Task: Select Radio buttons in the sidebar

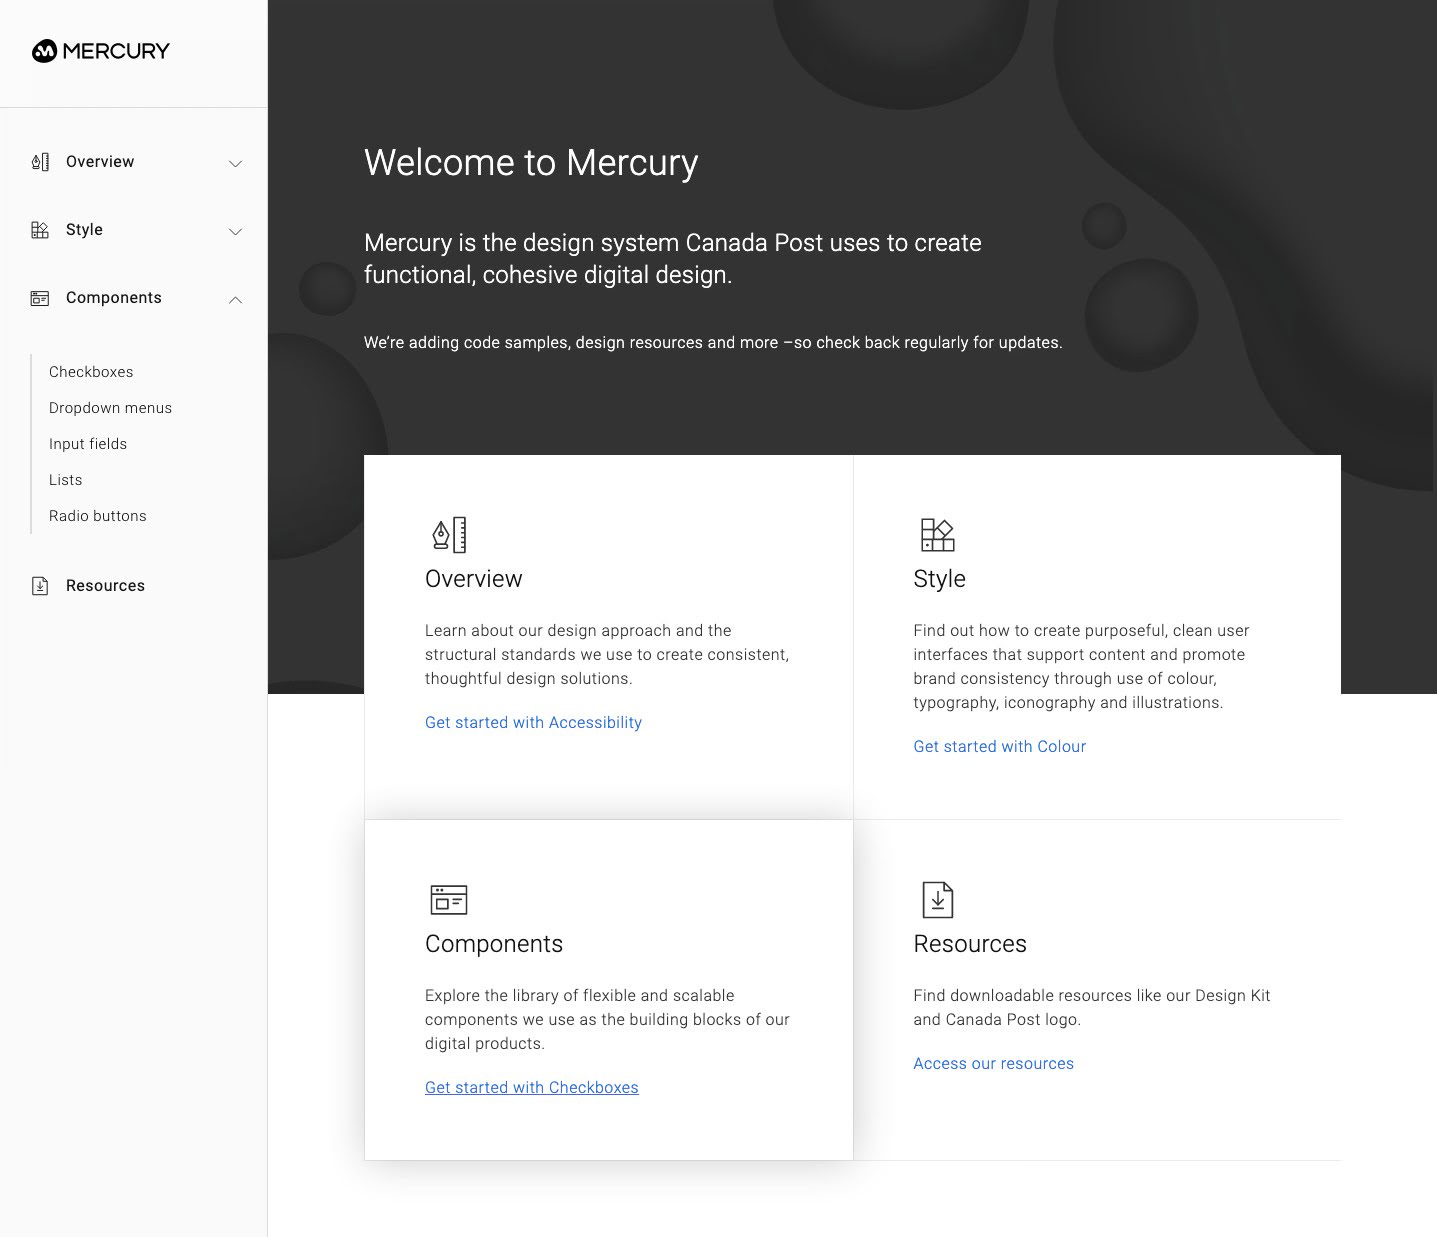Action: 98,516
